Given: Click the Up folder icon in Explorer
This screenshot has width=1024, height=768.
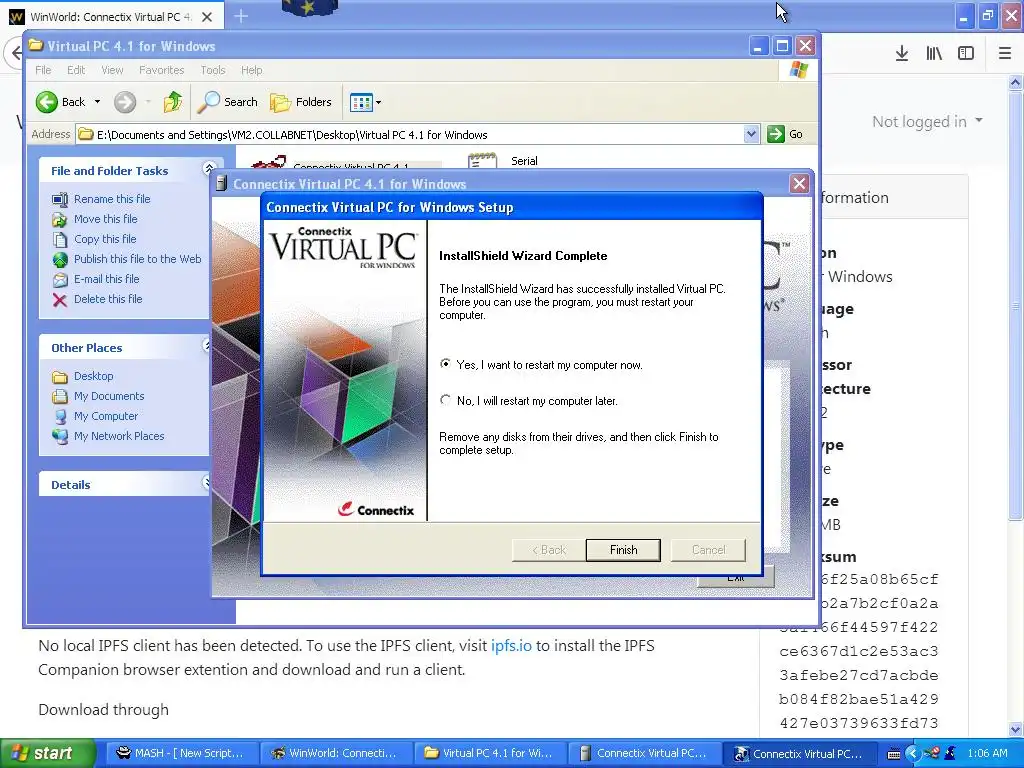Looking at the screenshot, I should (x=173, y=102).
